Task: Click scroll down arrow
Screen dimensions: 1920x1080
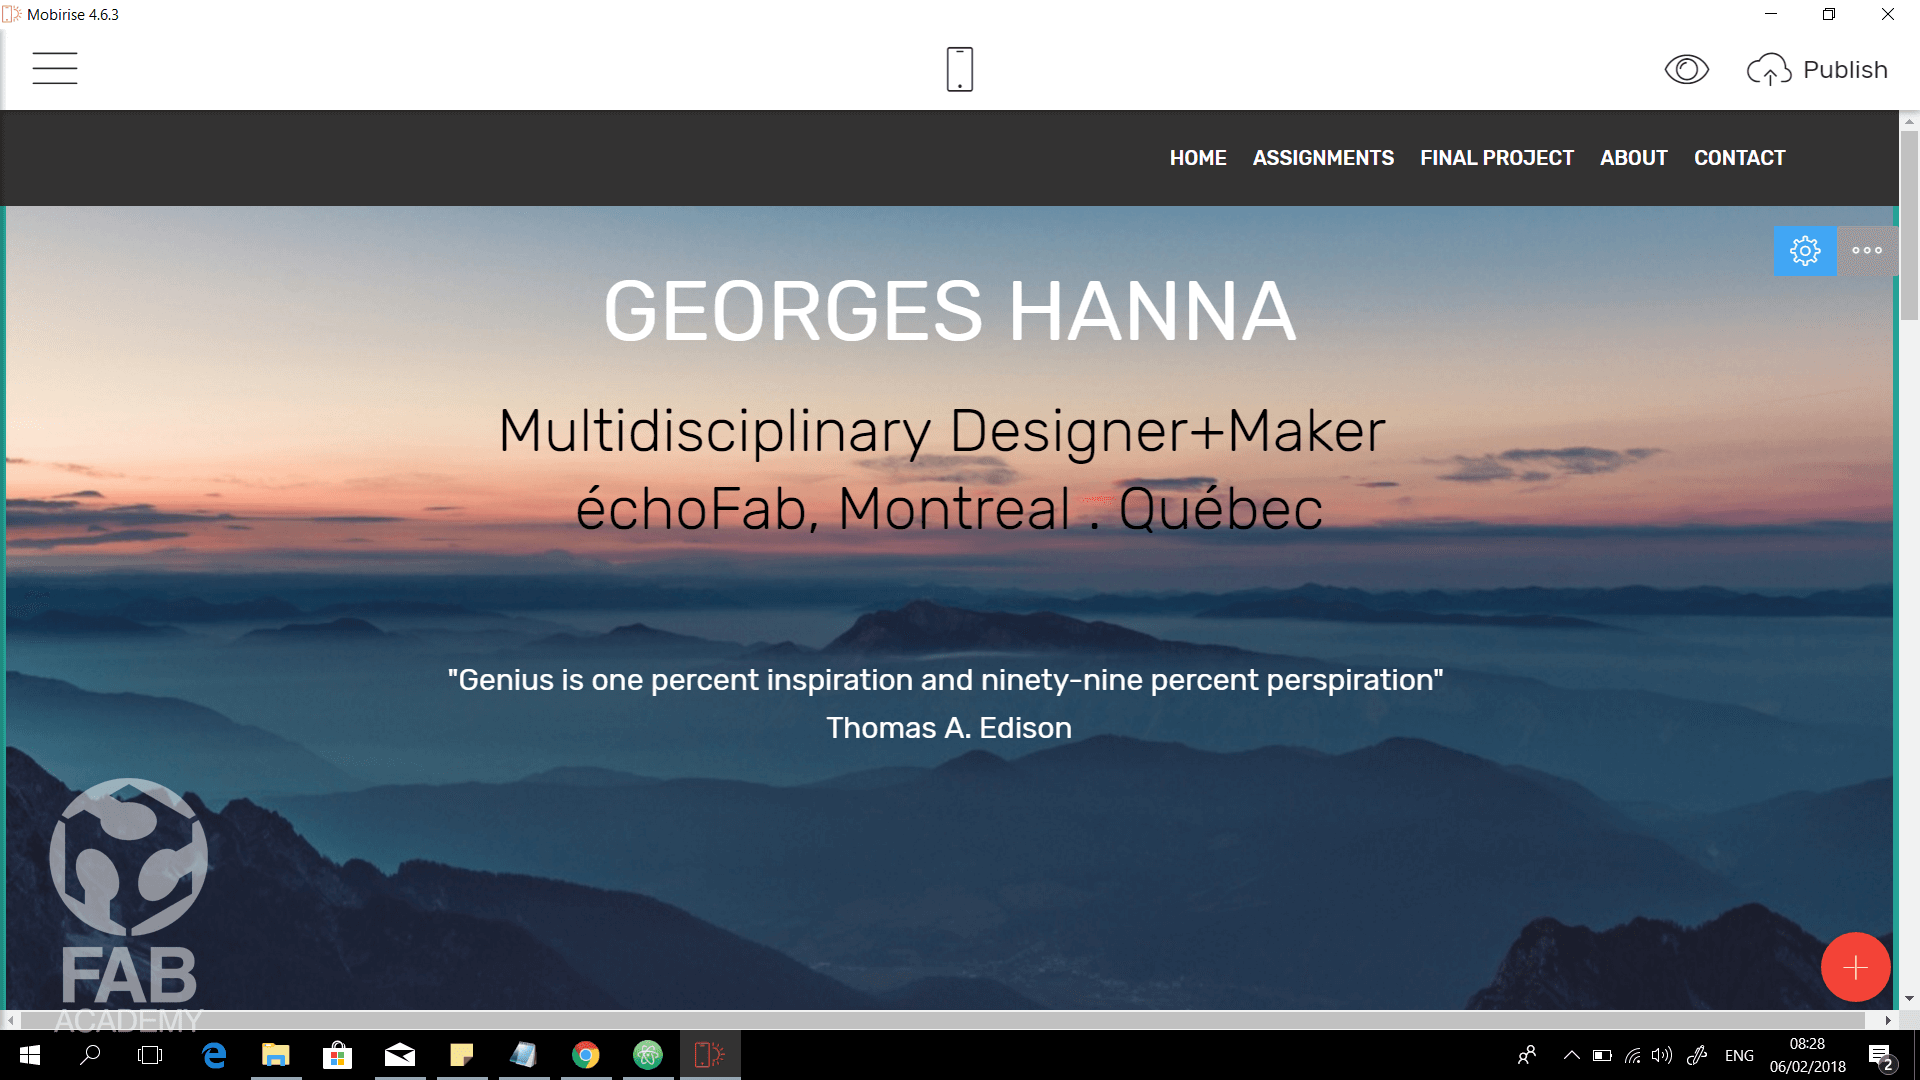Action: (x=1909, y=998)
